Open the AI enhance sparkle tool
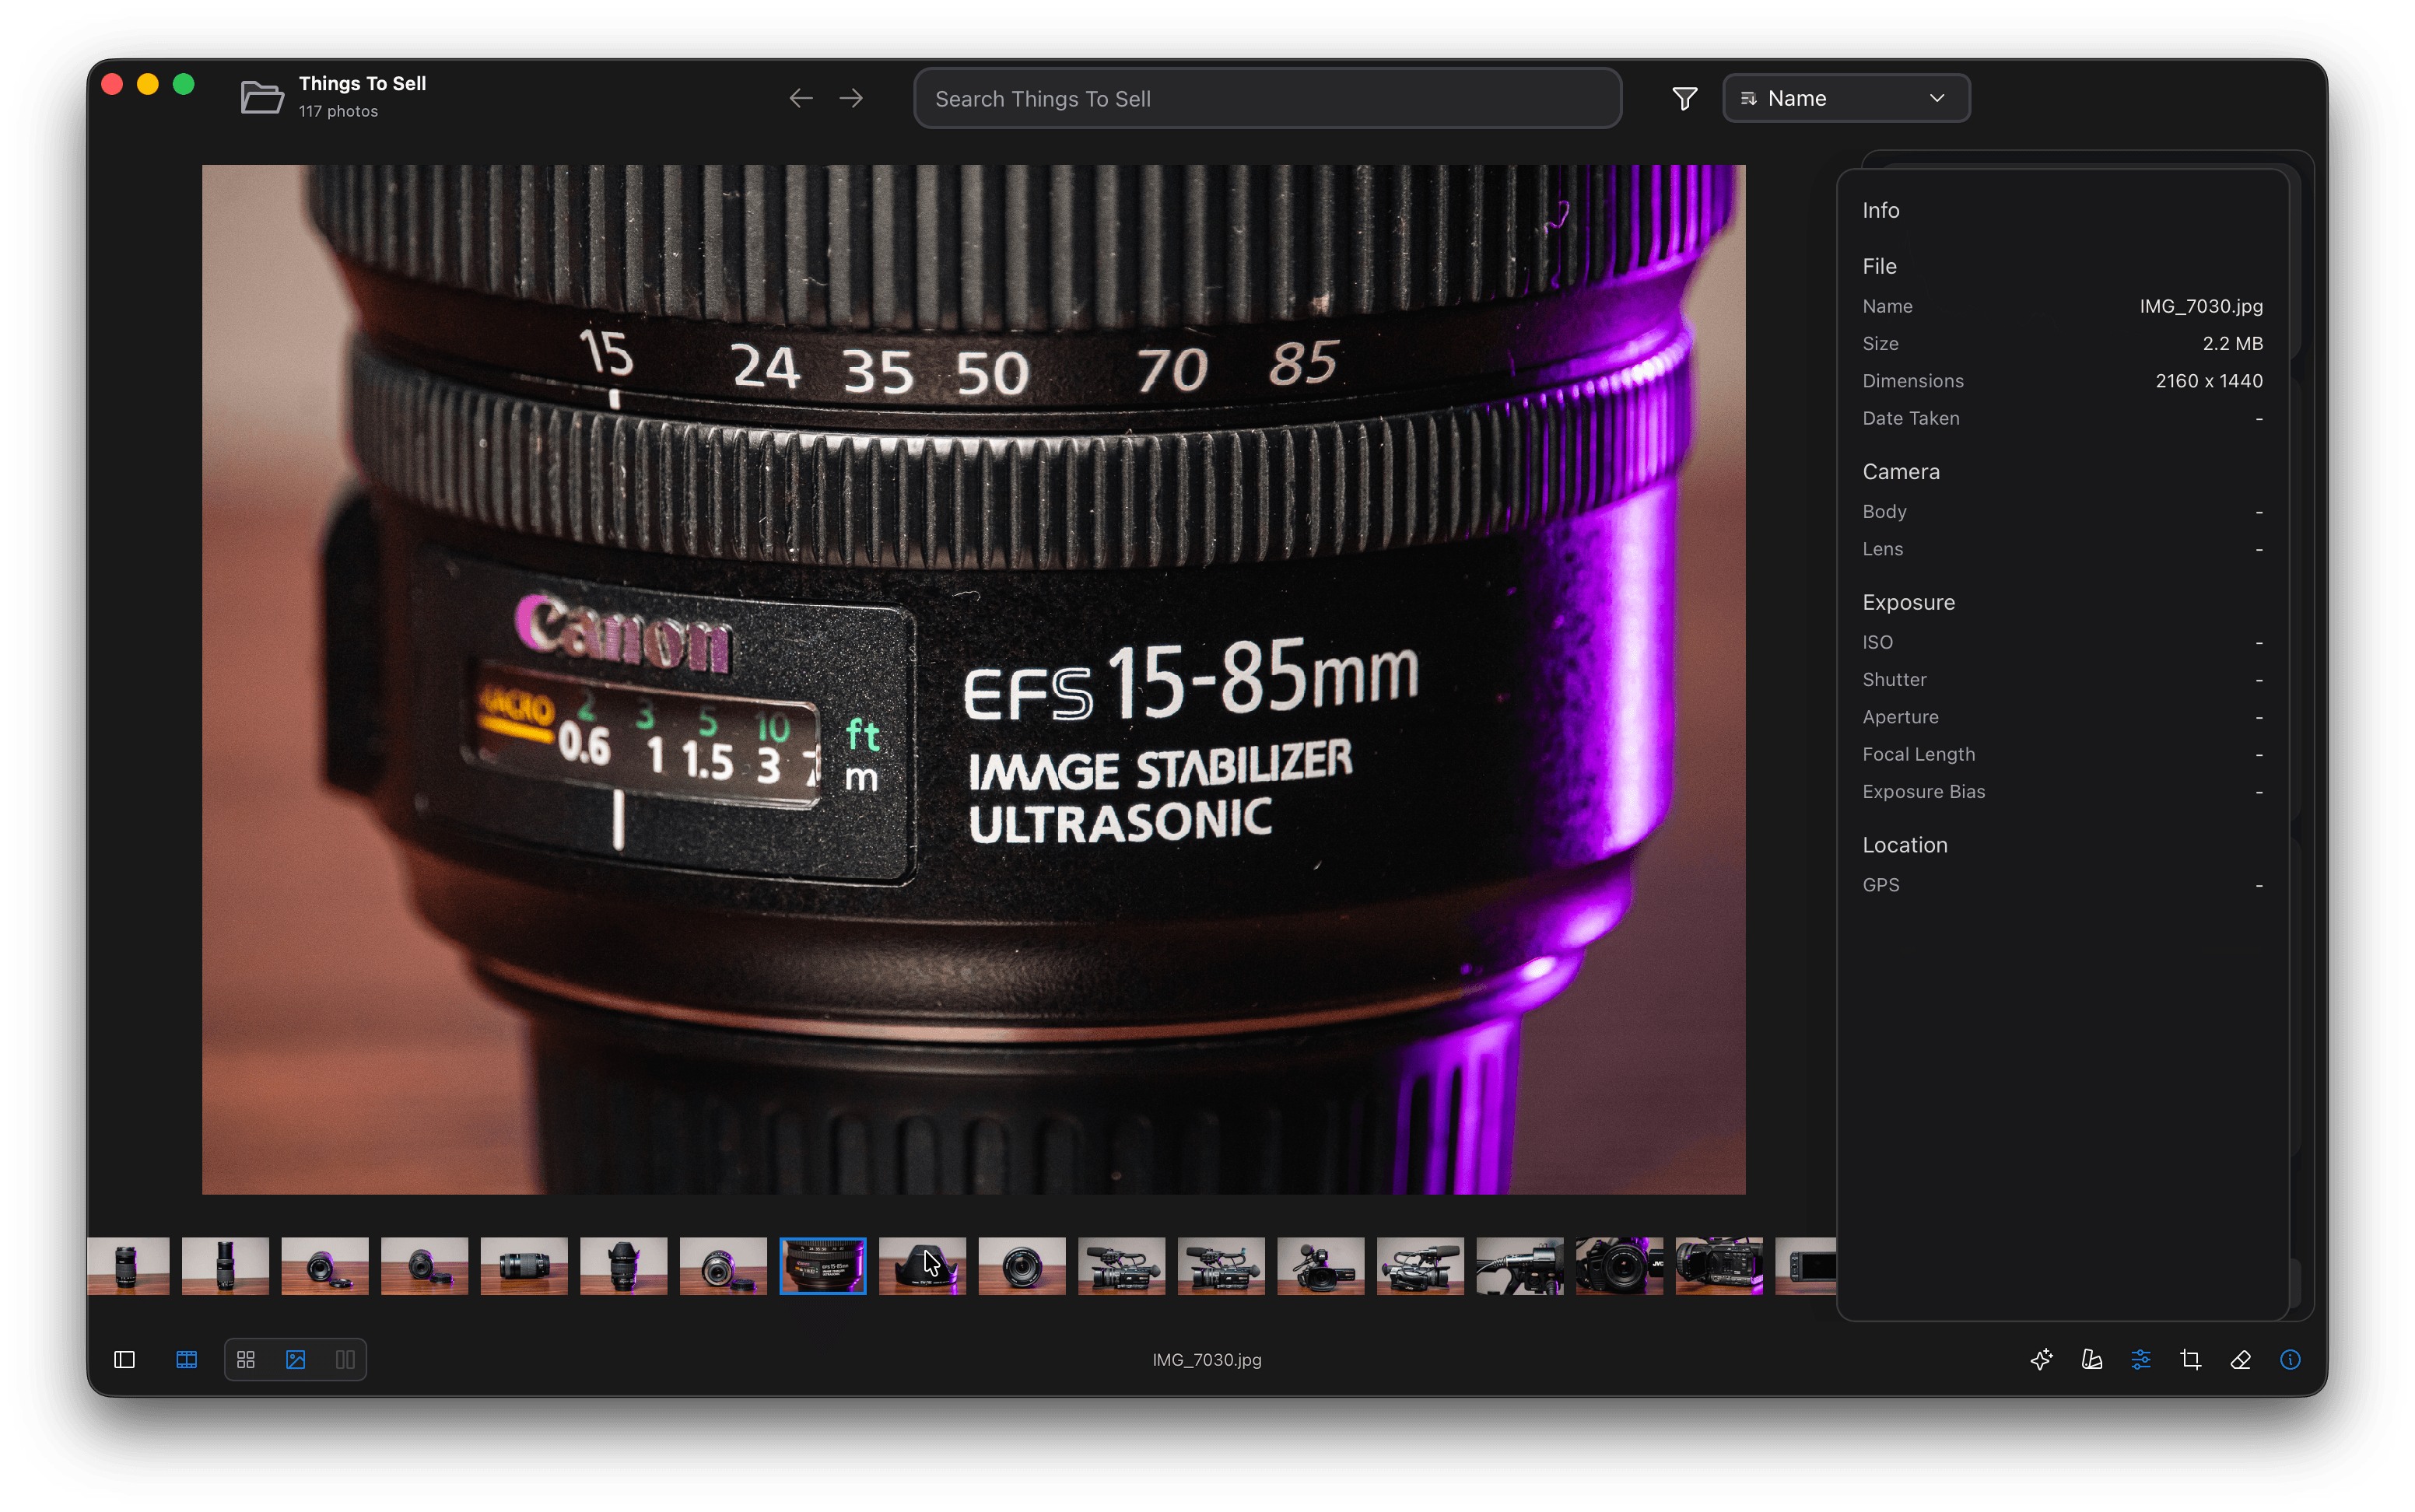The image size is (2415, 1512). [x=2042, y=1360]
